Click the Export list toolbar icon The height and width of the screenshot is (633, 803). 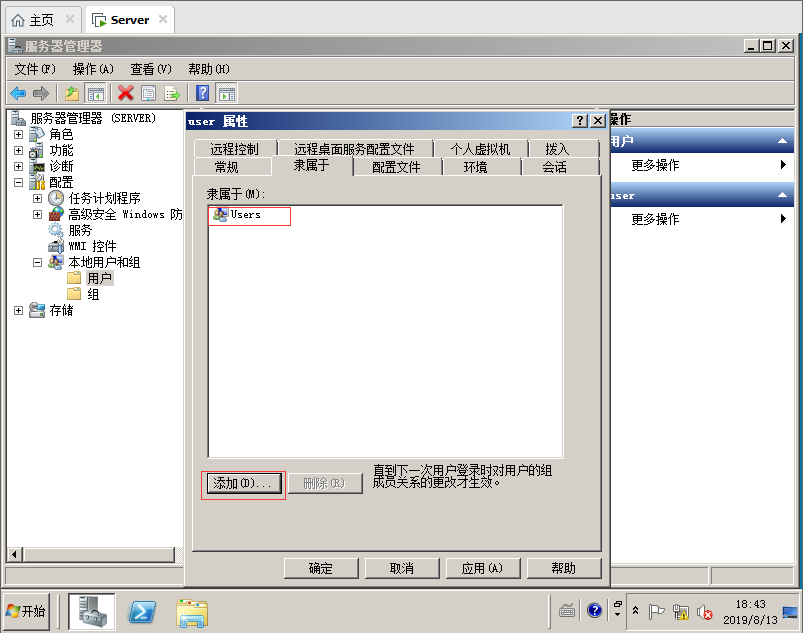click(172, 93)
